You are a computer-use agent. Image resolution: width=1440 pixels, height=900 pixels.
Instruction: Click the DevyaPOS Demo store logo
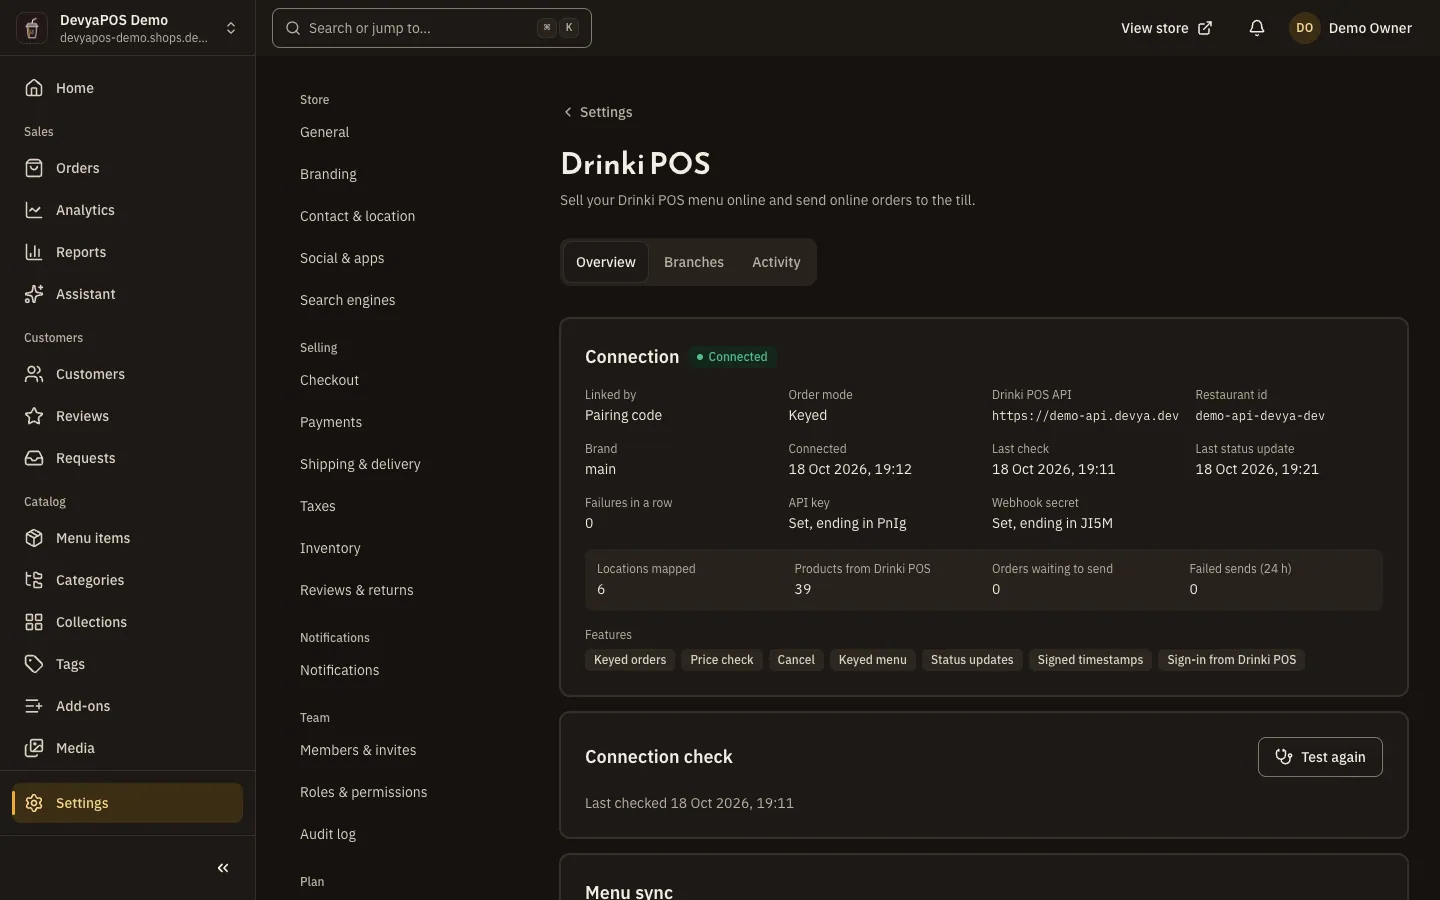click(x=32, y=28)
